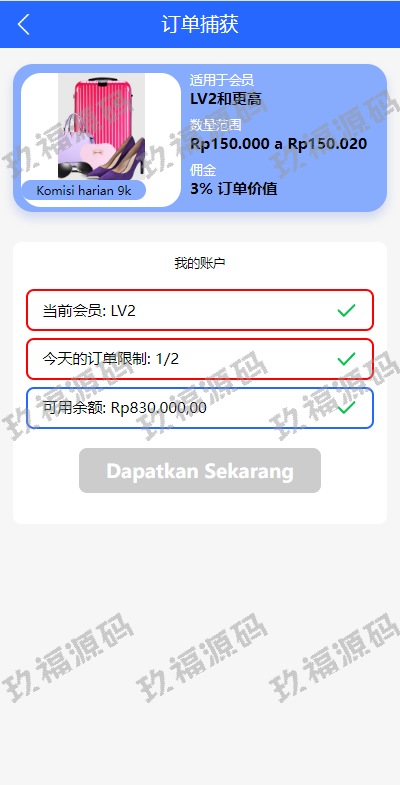The width and height of the screenshot is (400, 785).
Task: Click the checkmark in 今天的订单限制 row
Action: (346, 359)
